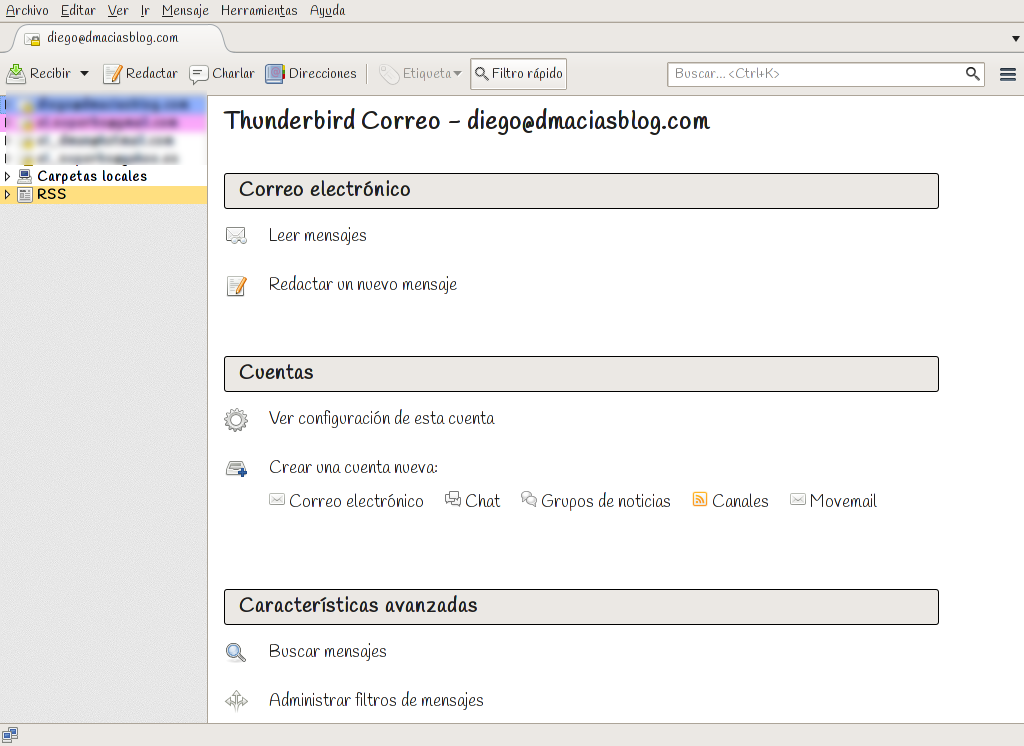Image resolution: width=1024 pixels, height=746 pixels.
Task: Click the Recibir download icon
Action: click(x=16, y=74)
